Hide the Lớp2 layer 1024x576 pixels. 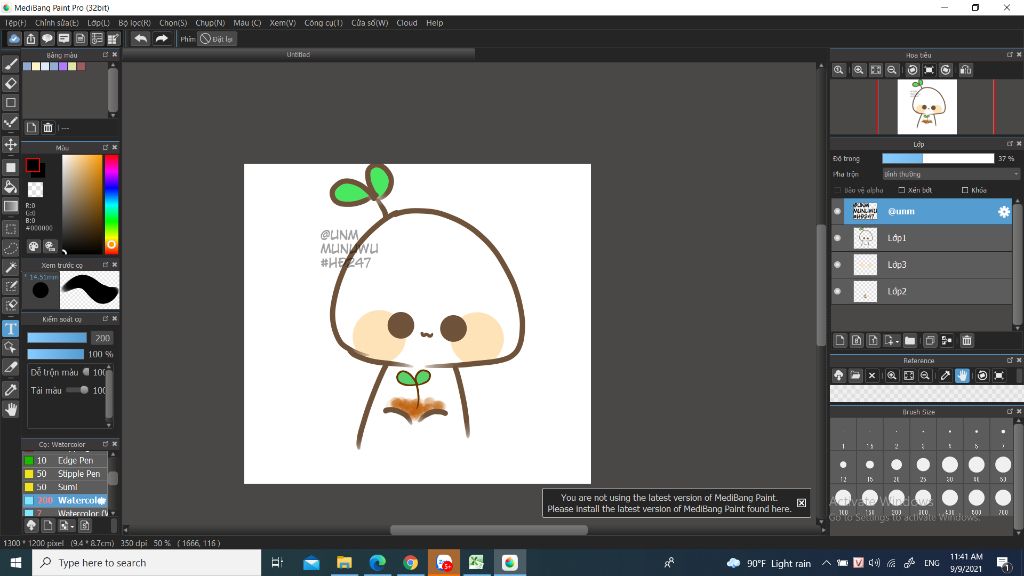pos(837,291)
